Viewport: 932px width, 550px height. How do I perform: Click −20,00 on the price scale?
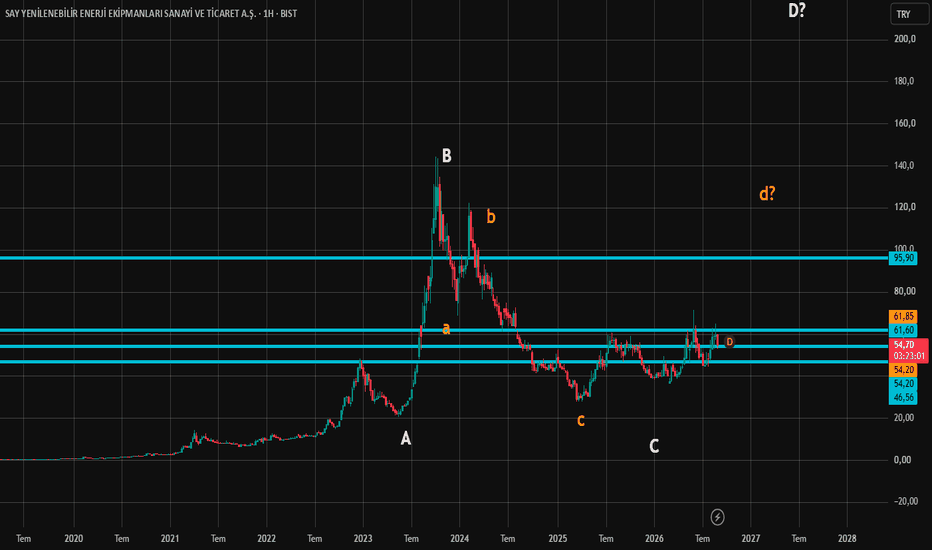tap(906, 501)
